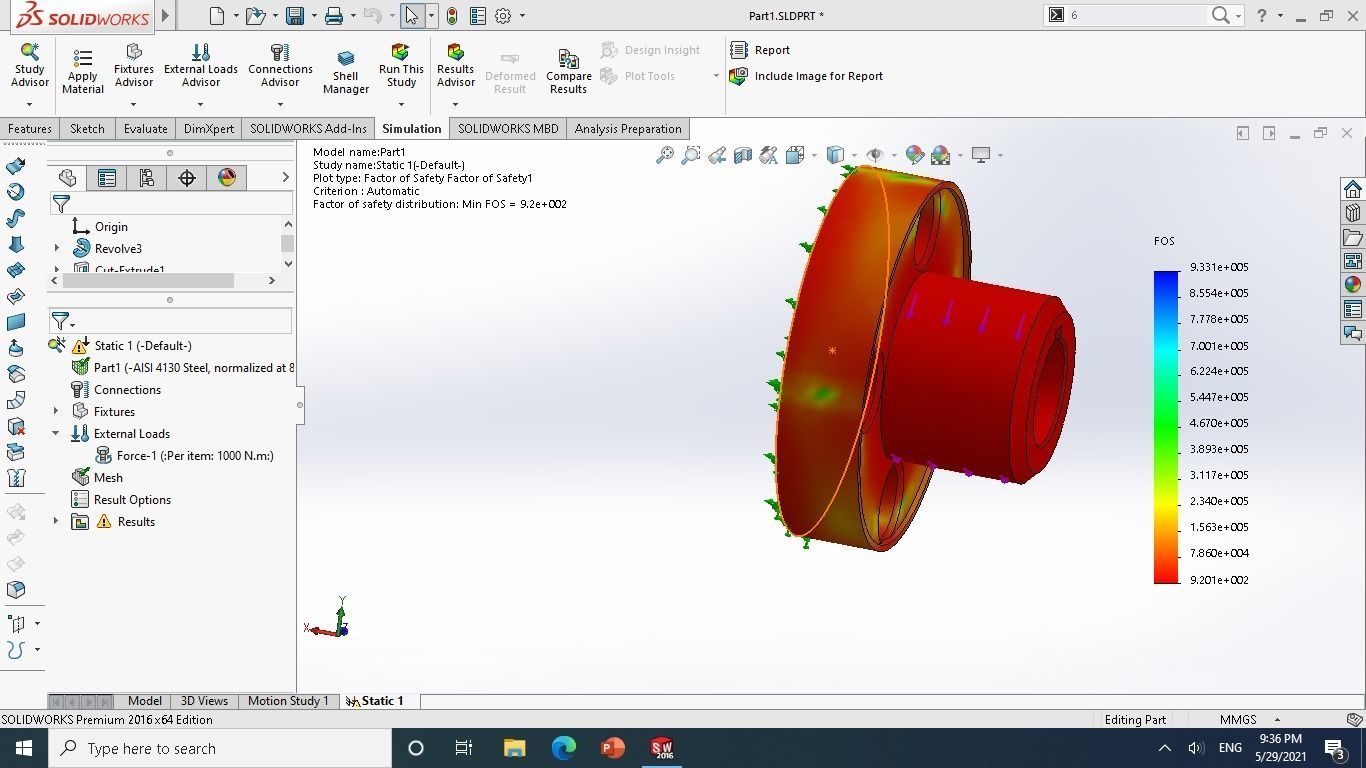1366x768 pixels.
Task: Switch to the Analysis Preparation tab
Action: [x=628, y=128]
